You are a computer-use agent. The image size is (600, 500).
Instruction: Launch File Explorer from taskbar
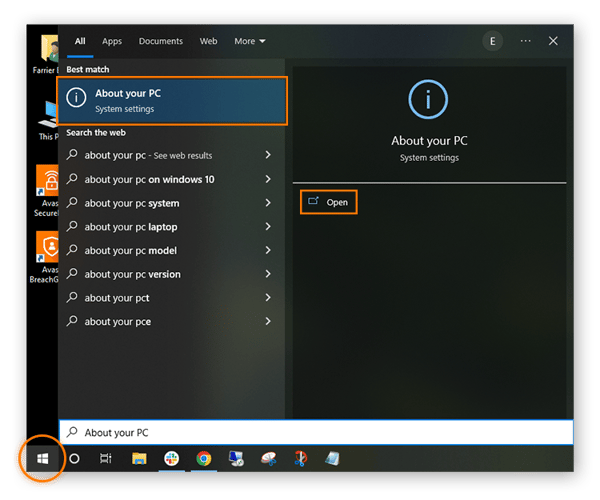(139, 458)
